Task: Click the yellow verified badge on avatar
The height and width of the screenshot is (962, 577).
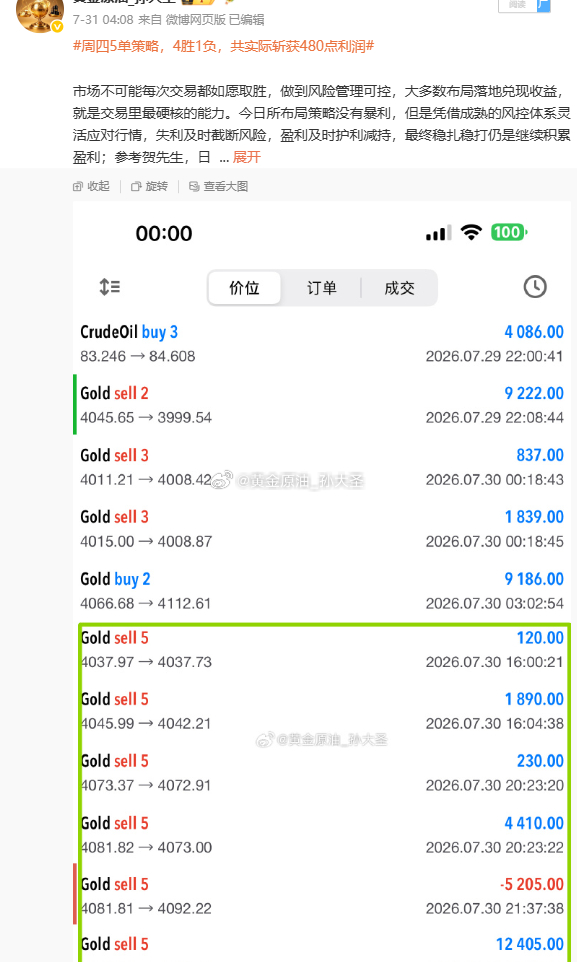Action: point(57,26)
